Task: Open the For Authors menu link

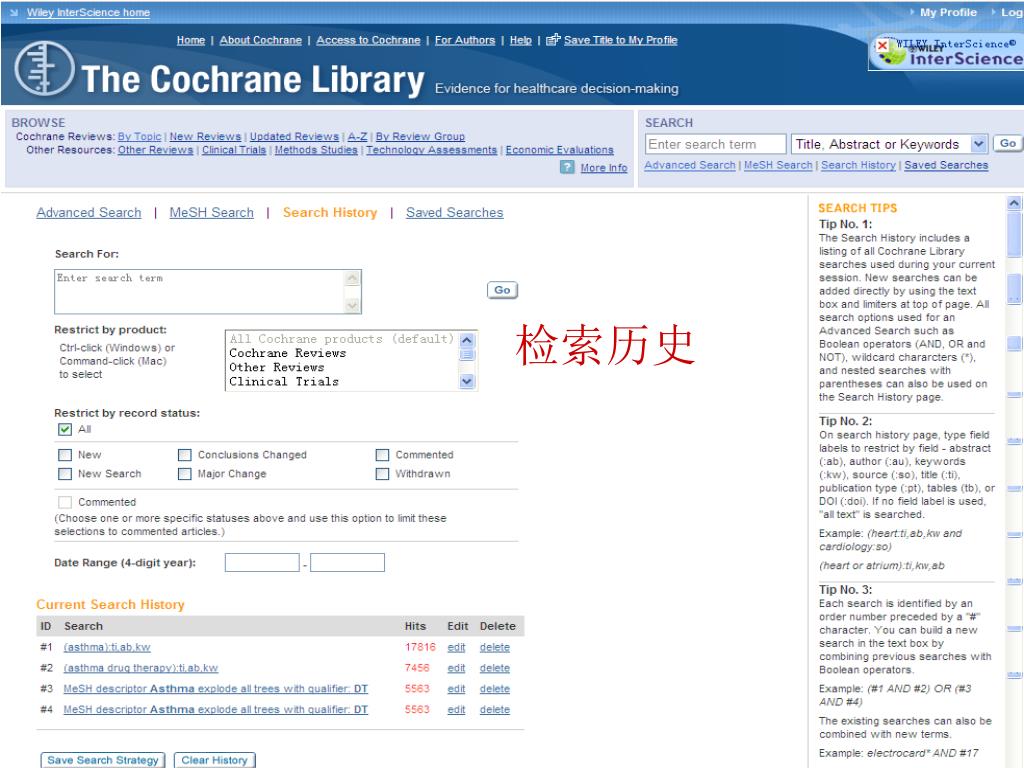Action: tap(465, 40)
